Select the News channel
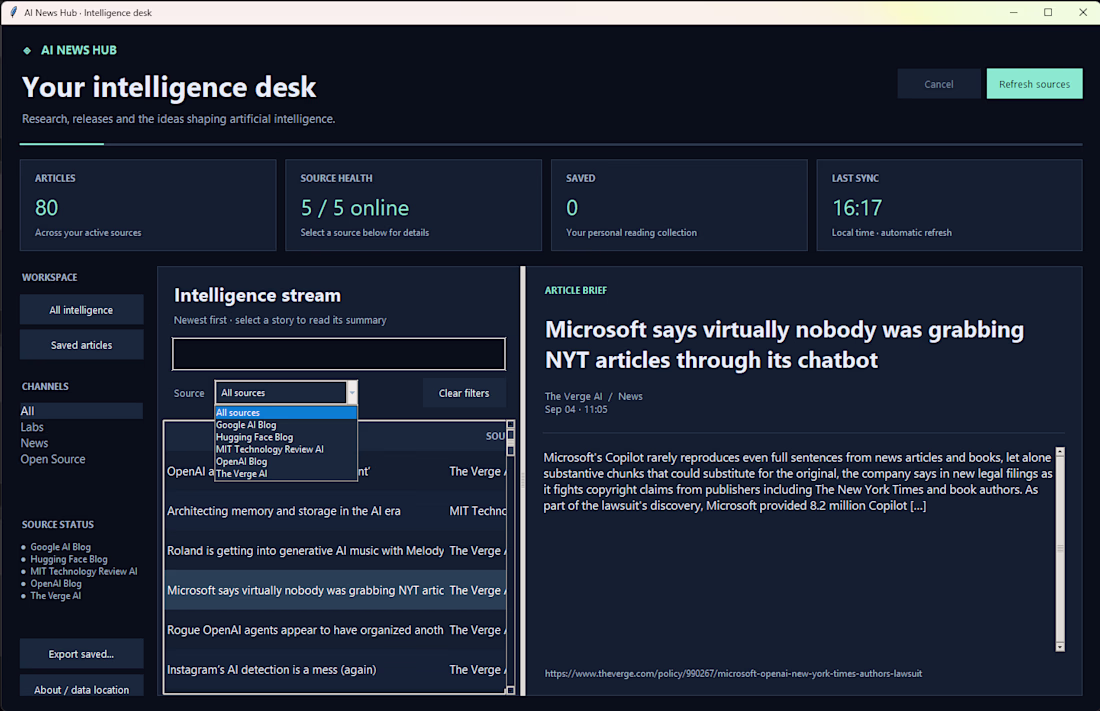The height and width of the screenshot is (711, 1100). [x=81, y=443]
